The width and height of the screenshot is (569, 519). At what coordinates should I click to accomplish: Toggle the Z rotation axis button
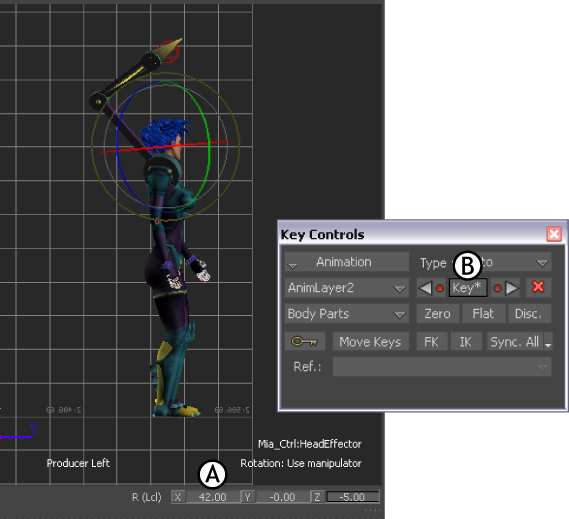tap(318, 497)
